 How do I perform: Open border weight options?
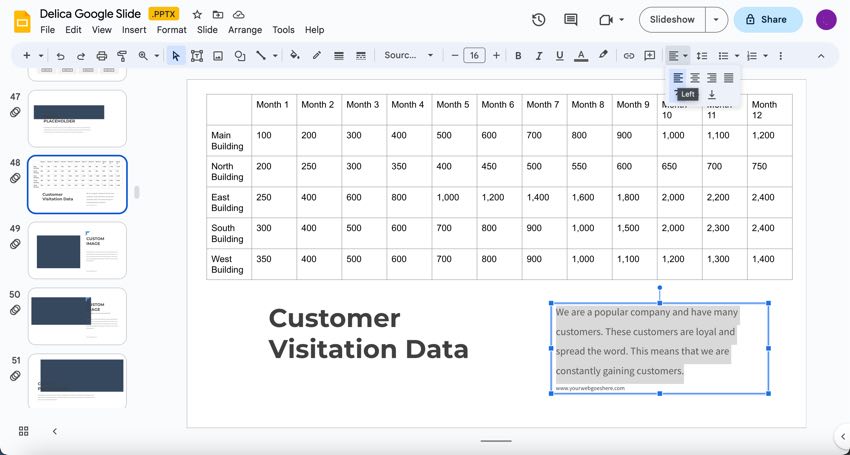pos(339,56)
